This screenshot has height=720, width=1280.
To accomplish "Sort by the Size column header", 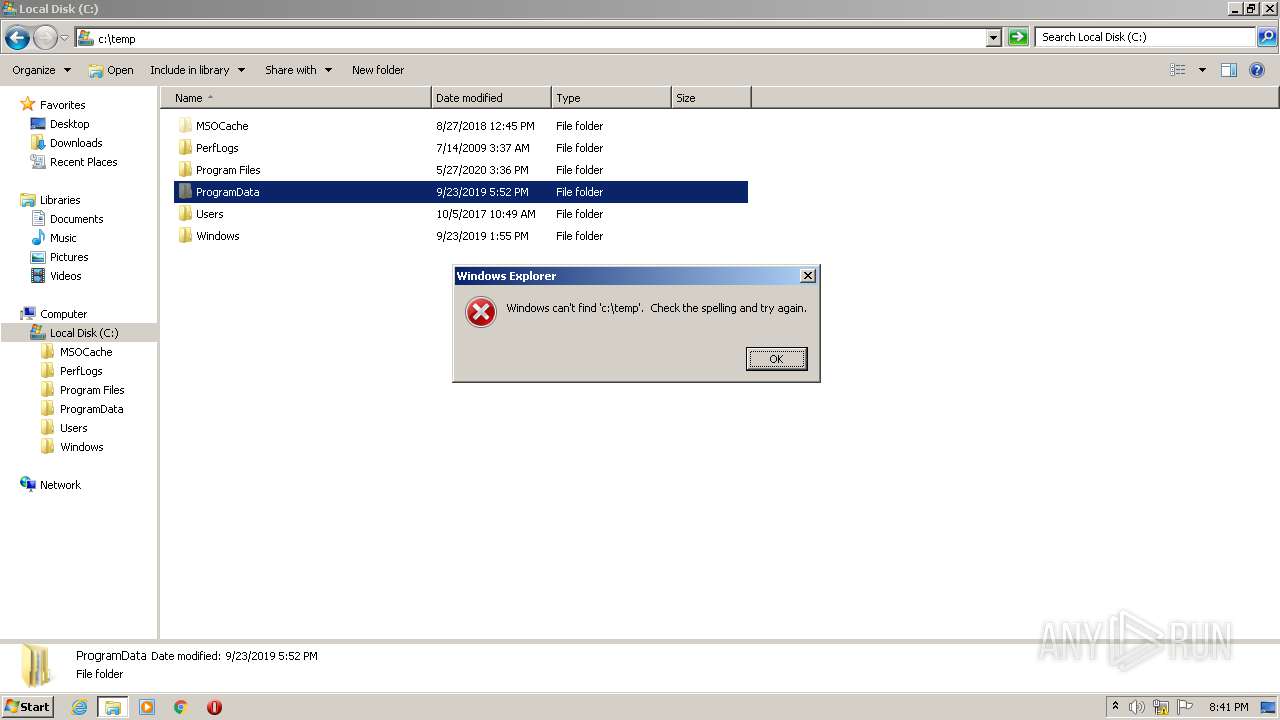I will (711, 98).
